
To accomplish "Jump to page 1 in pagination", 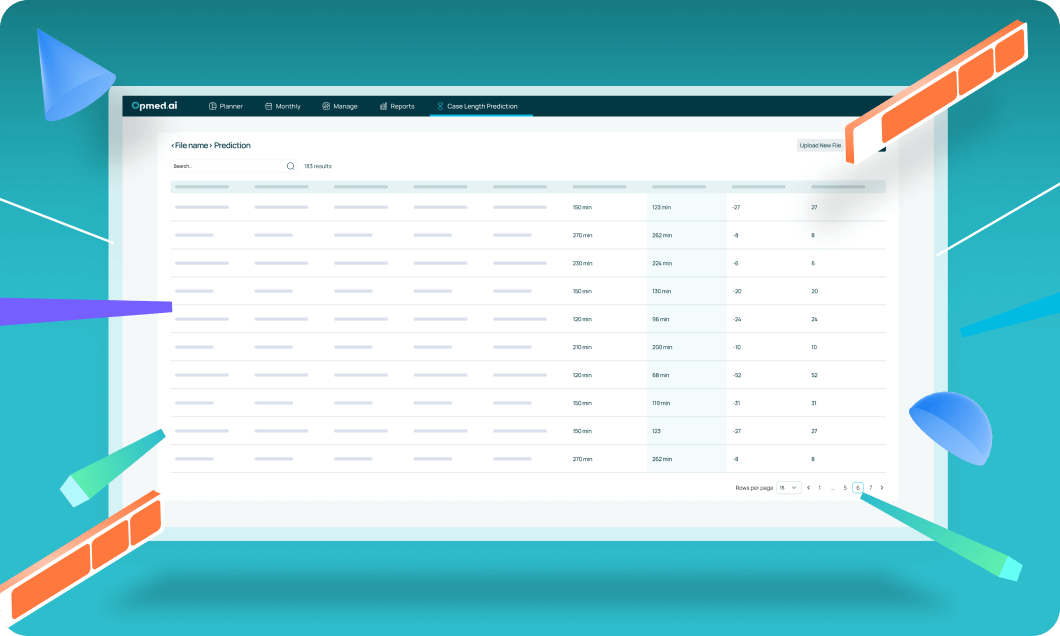I will pos(819,488).
